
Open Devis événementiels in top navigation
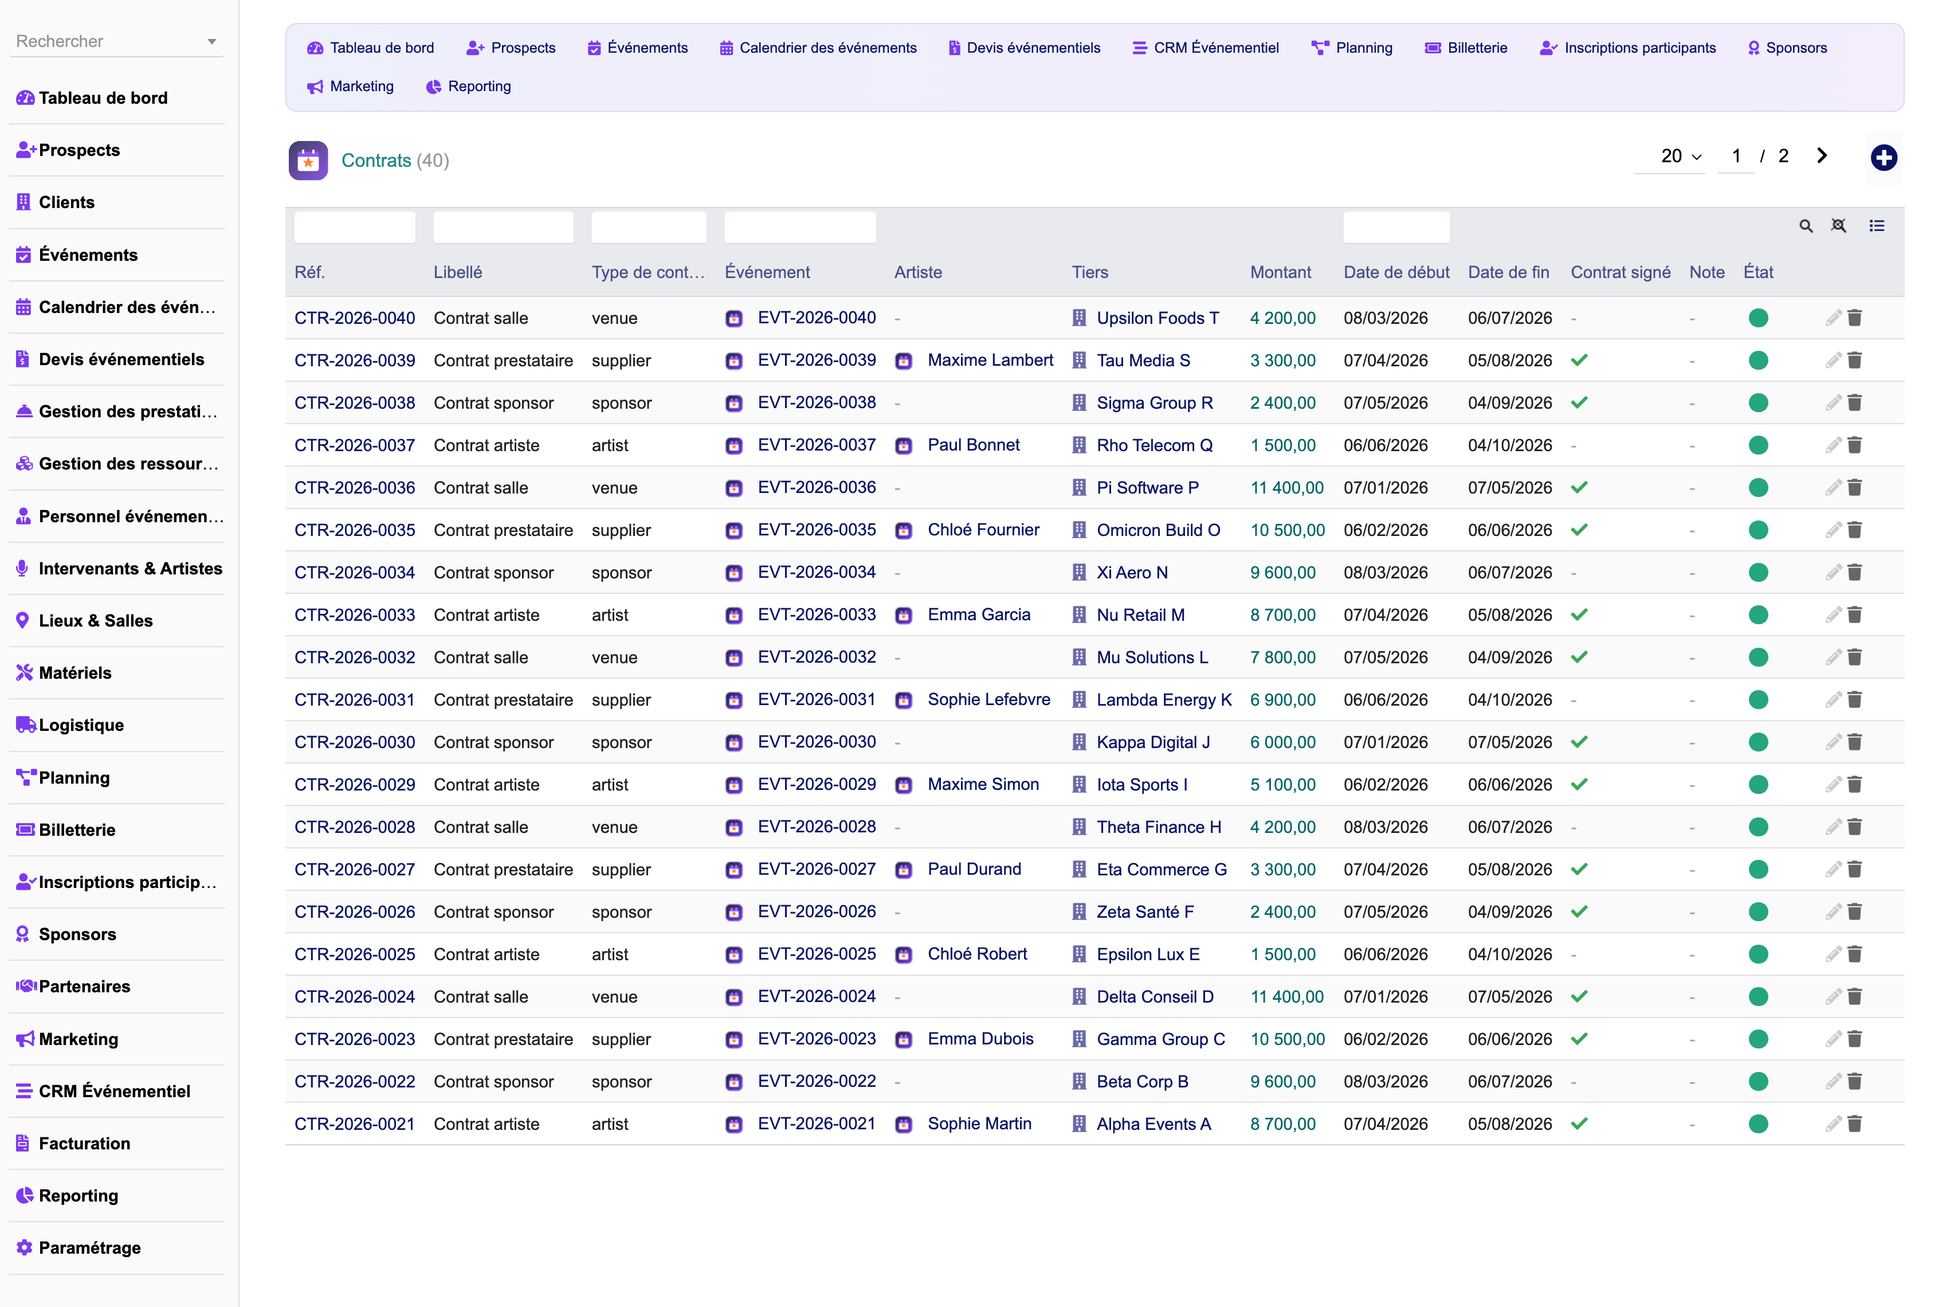(x=1024, y=48)
